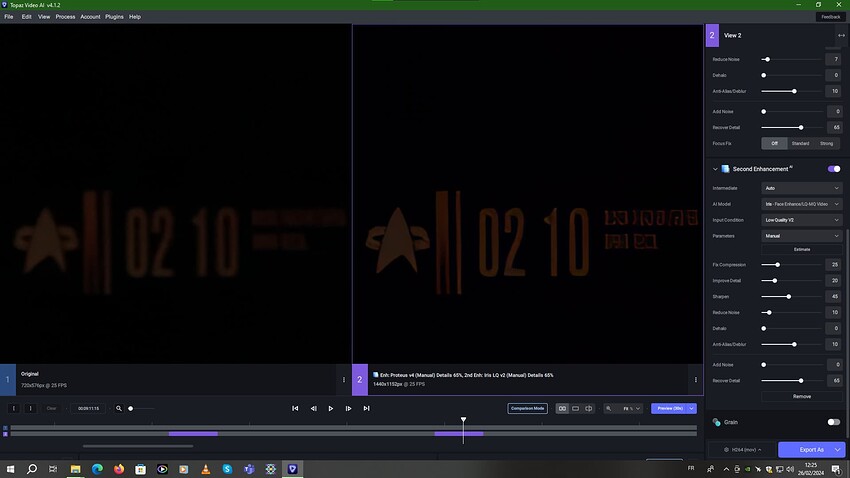Jump to the first frame of the video
850x478 pixels.
pyautogui.click(x=295, y=408)
